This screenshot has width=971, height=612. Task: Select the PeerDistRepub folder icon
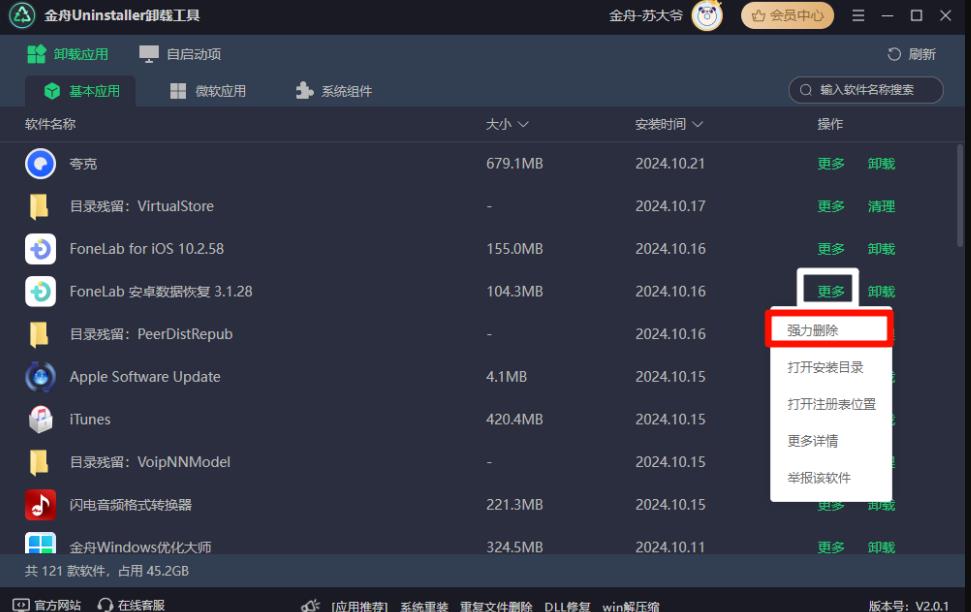[x=39, y=334]
